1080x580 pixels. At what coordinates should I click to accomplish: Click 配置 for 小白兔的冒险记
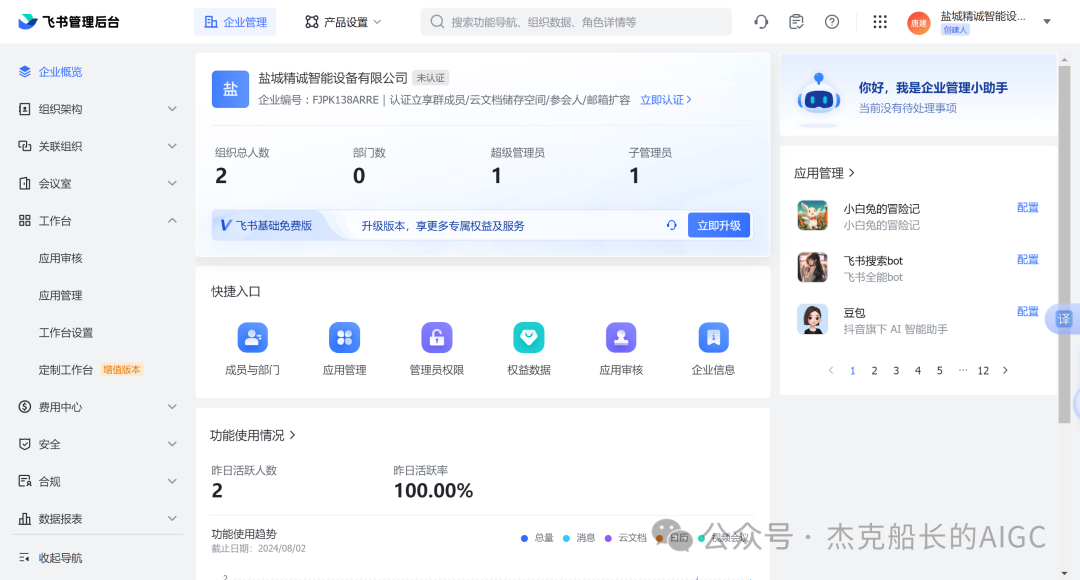pyautogui.click(x=1028, y=207)
